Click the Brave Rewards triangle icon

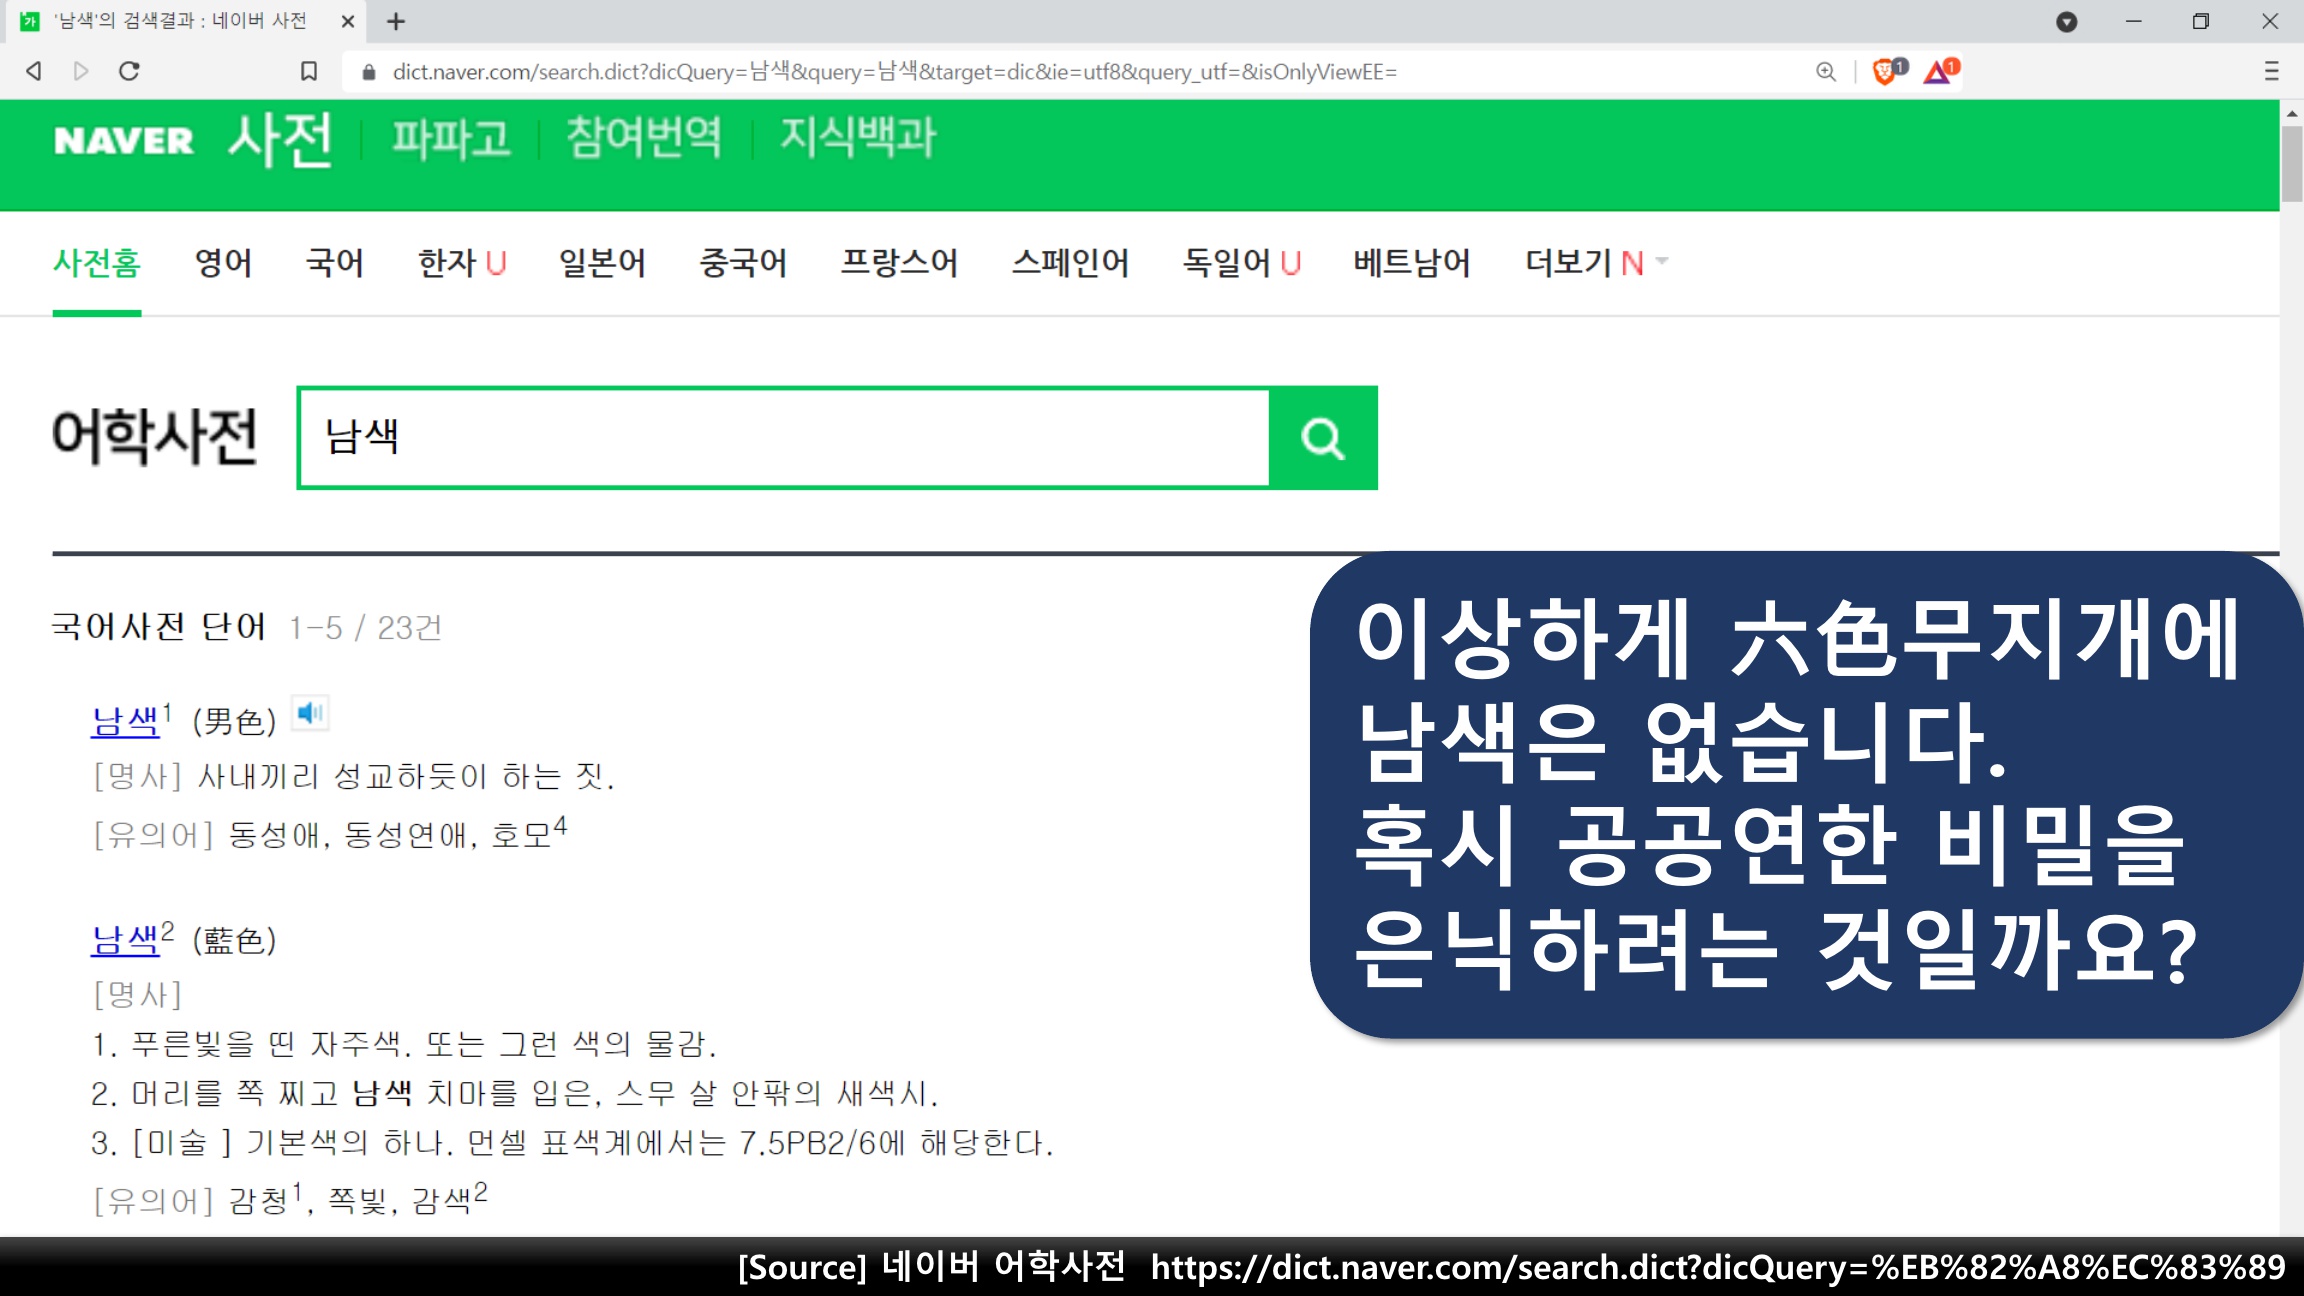pos(1938,71)
